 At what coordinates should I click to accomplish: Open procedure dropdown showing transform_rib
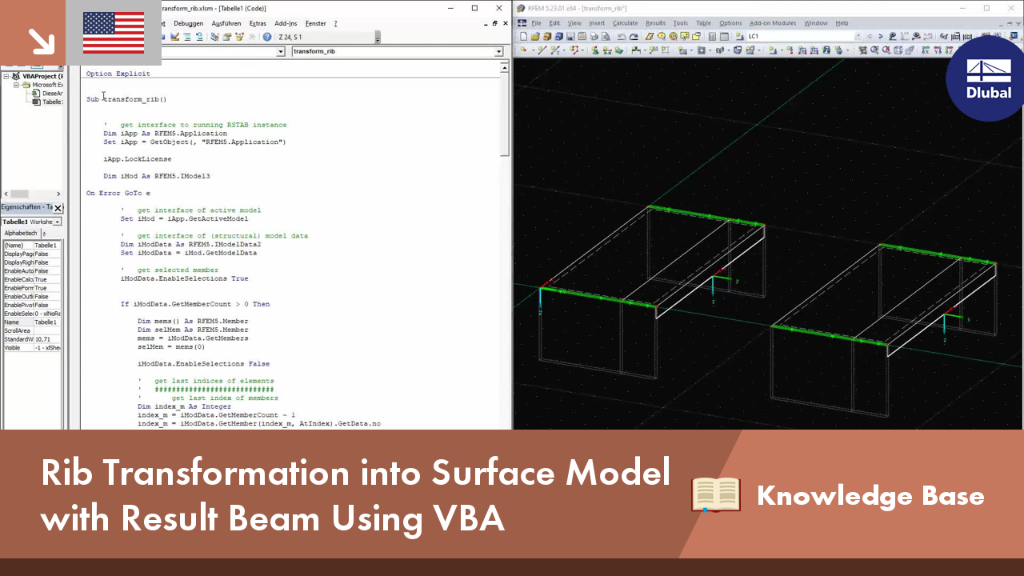pos(498,51)
